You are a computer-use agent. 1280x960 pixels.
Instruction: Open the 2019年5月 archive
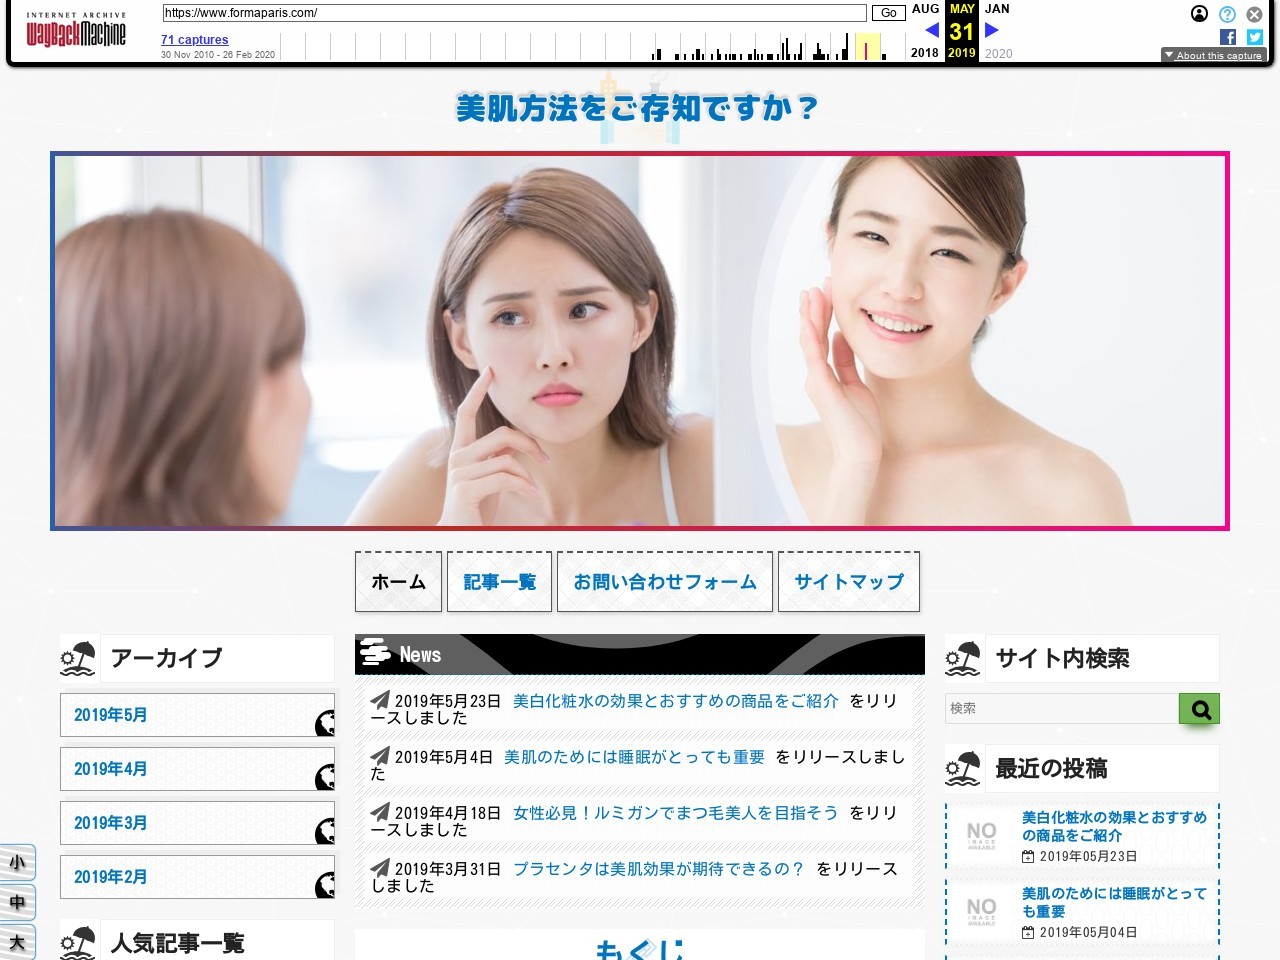click(197, 715)
